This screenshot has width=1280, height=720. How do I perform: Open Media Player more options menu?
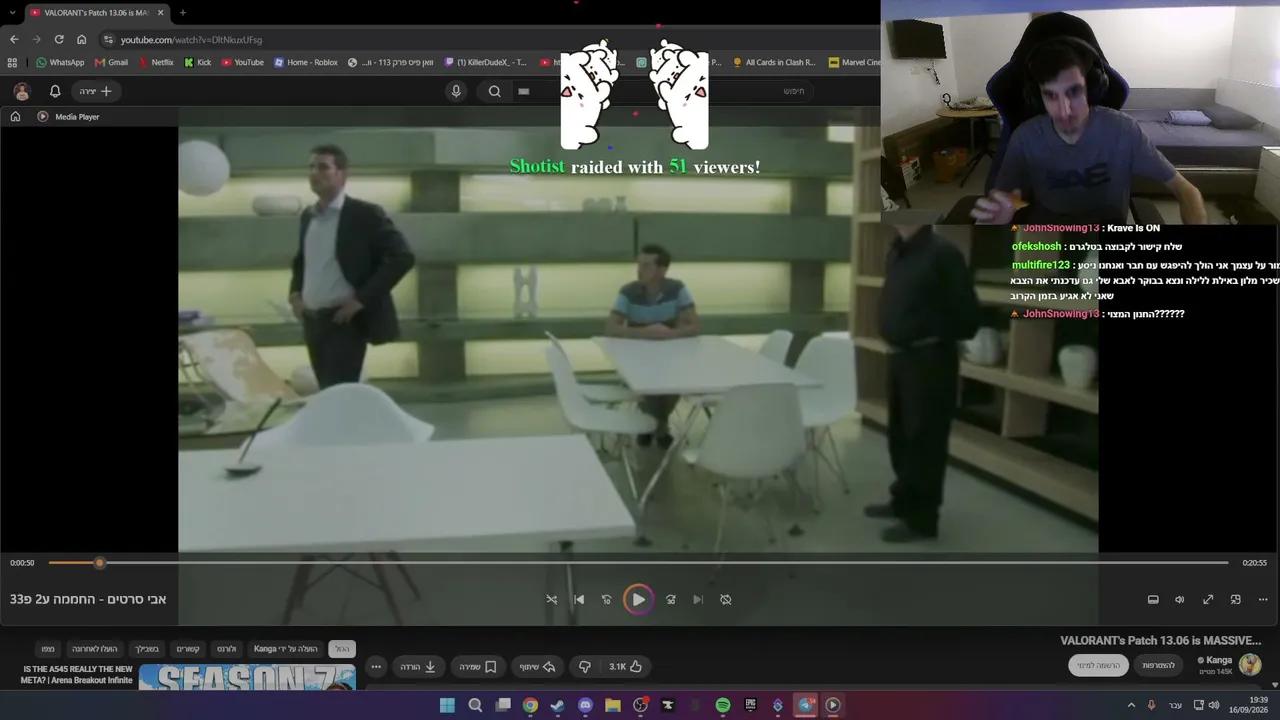(x=1263, y=599)
